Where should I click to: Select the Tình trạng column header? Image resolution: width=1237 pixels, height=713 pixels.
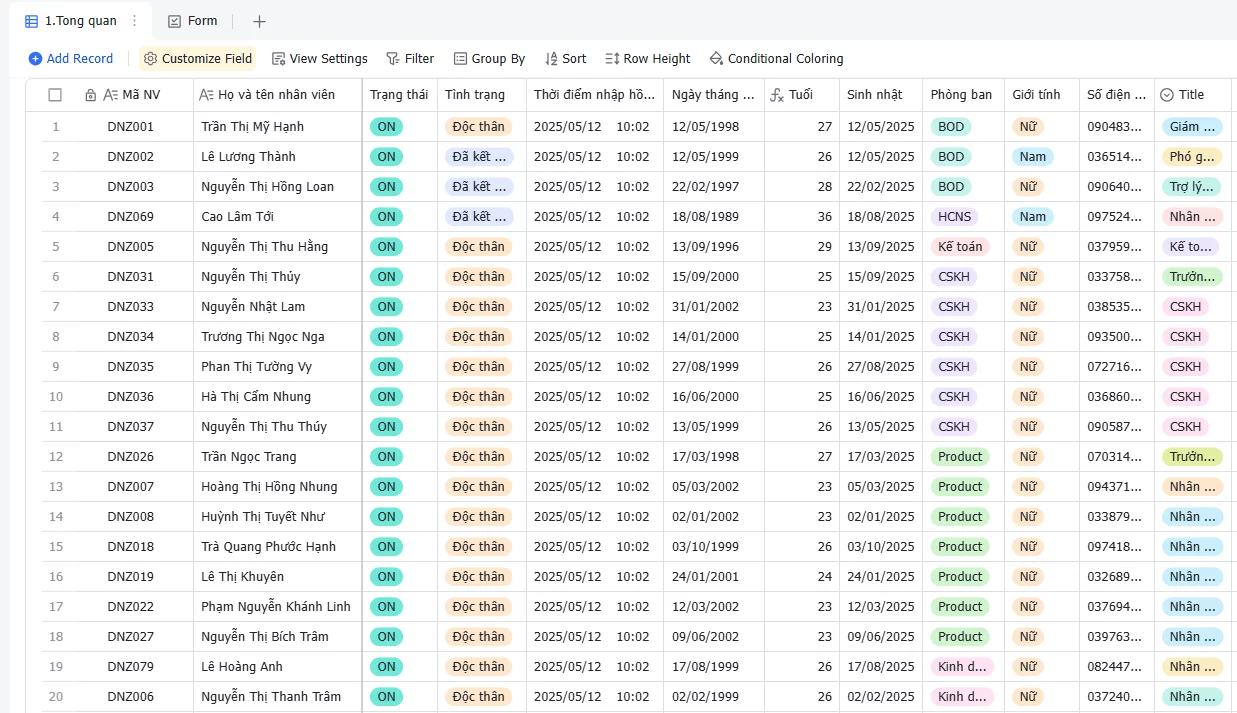pos(482,95)
